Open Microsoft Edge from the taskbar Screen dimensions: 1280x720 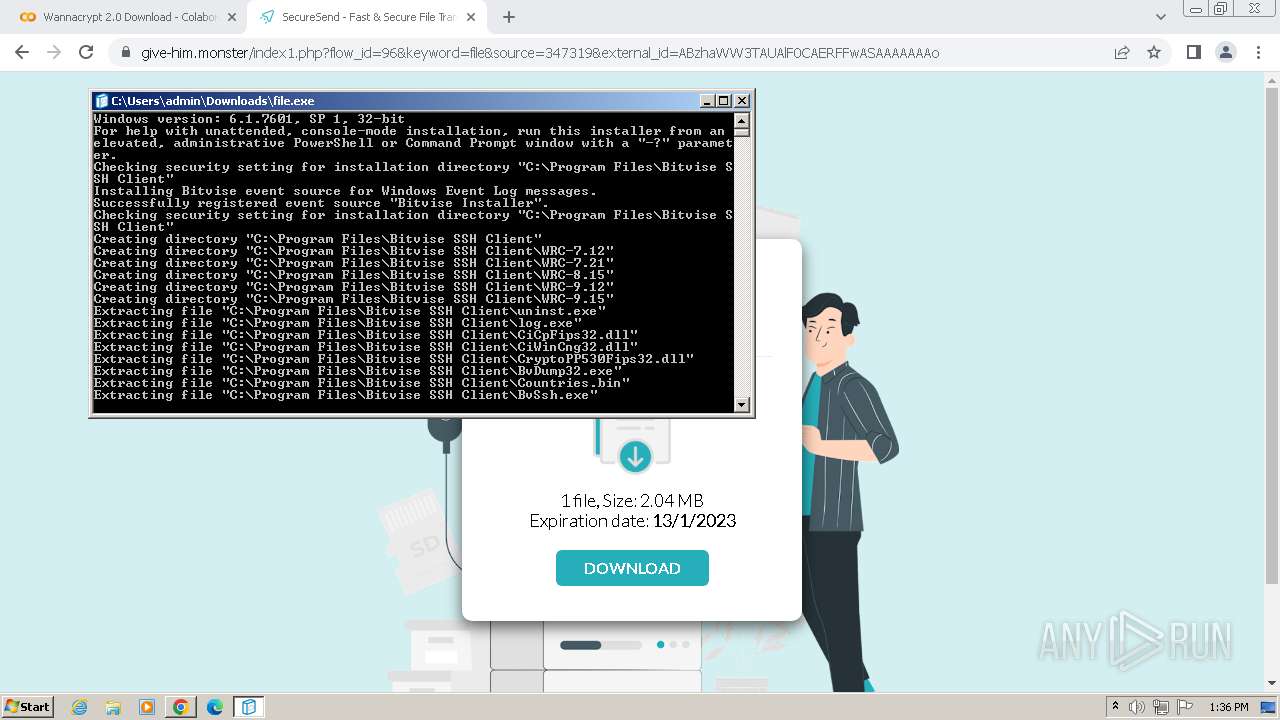pyautogui.click(x=215, y=707)
